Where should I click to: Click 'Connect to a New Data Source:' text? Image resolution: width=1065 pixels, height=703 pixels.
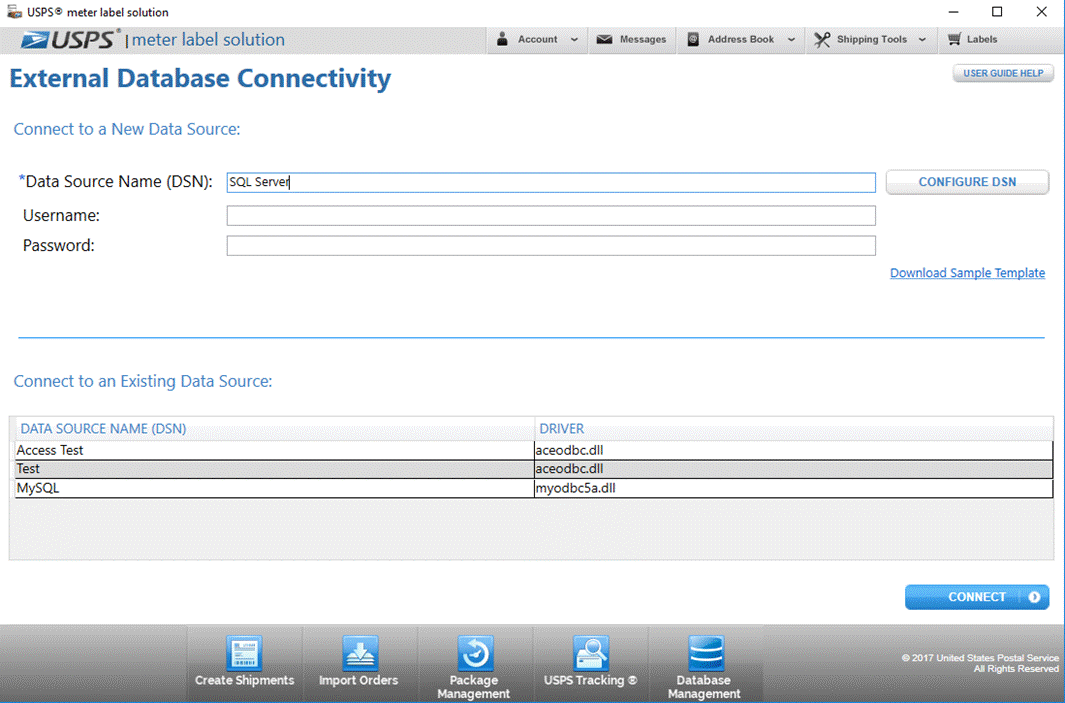click(127, 129)
